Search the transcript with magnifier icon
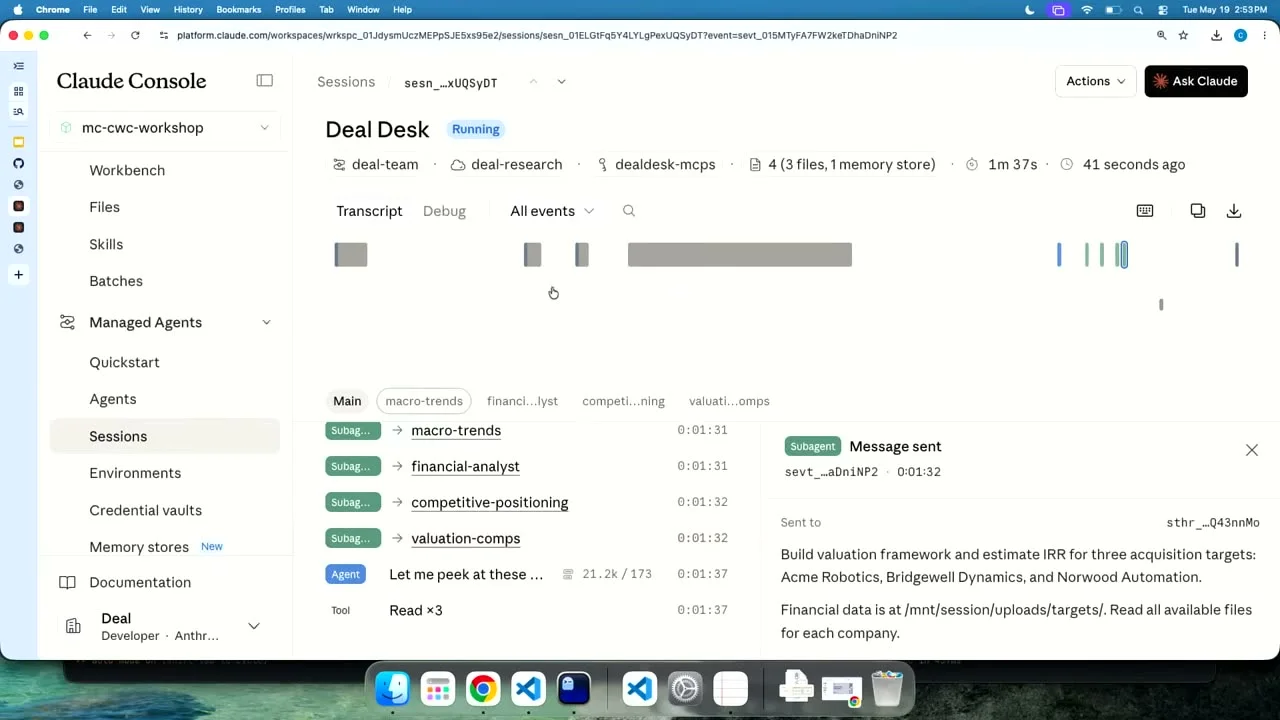The image size is (1280, 720). pos(629,211)
